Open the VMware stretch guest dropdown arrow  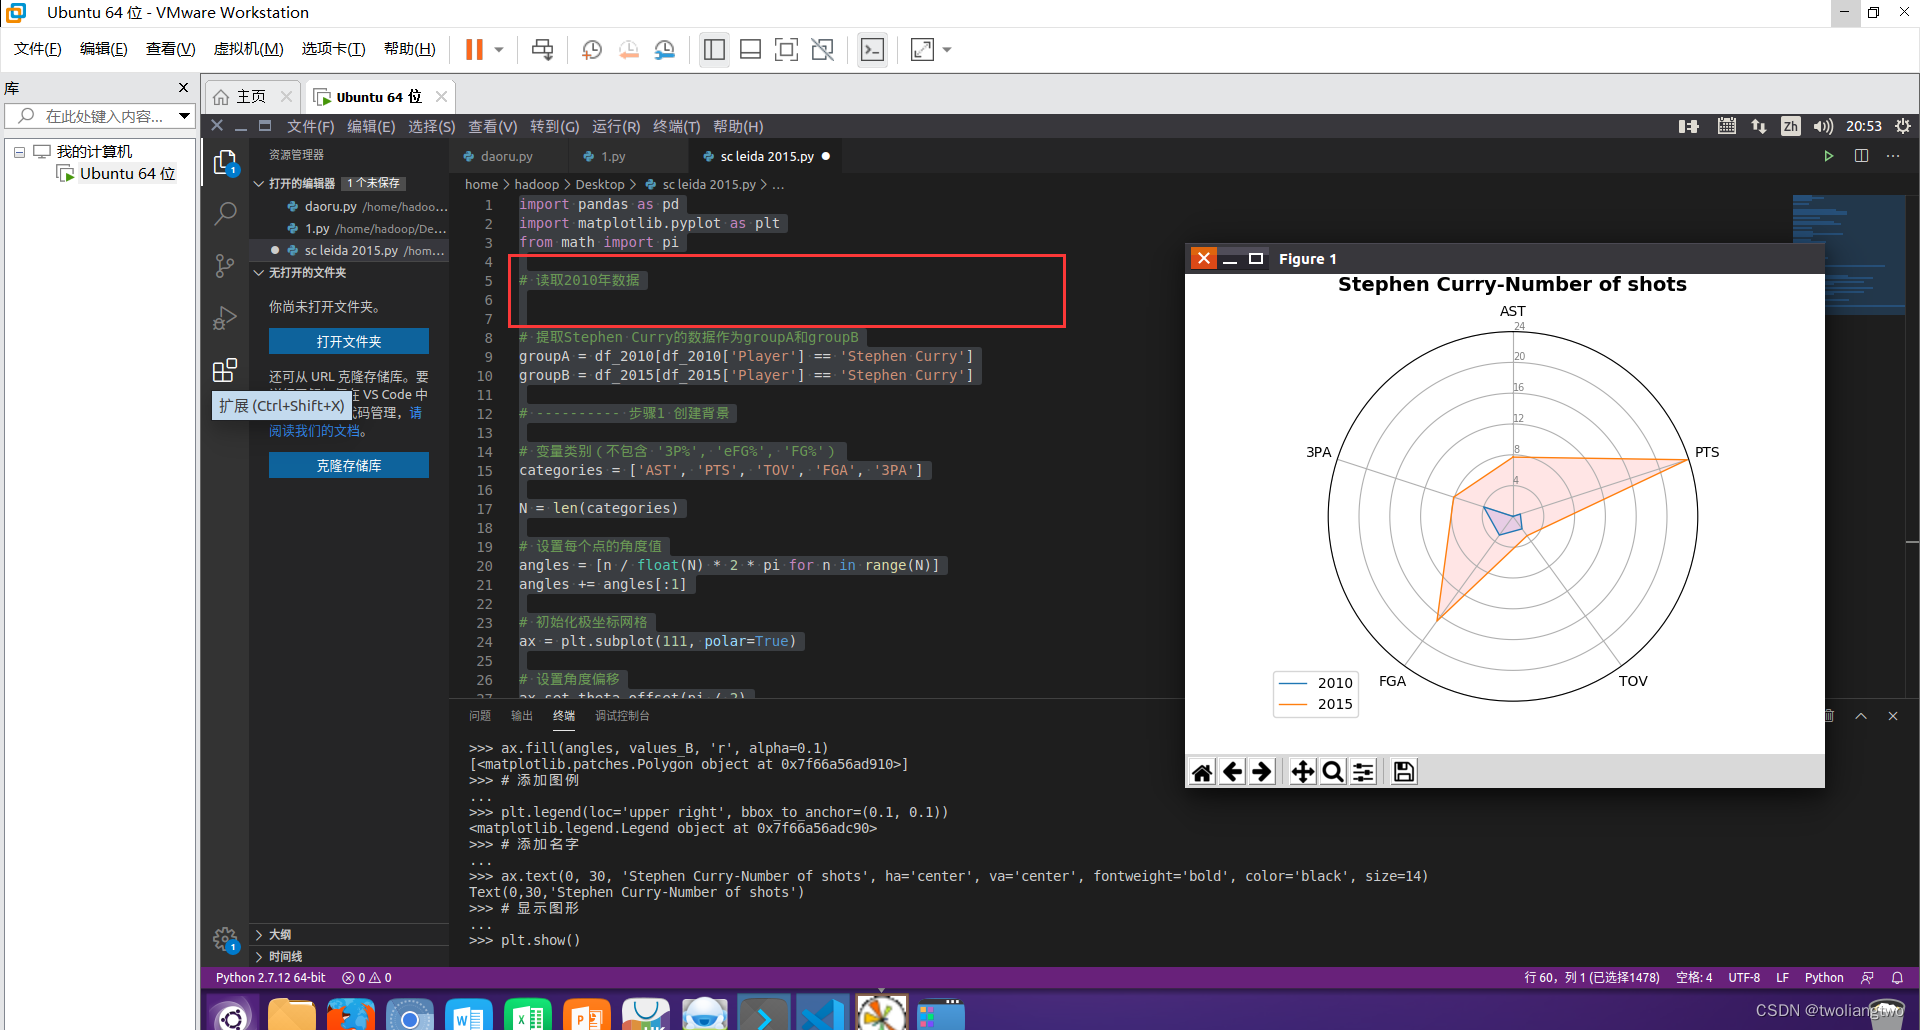pyautogui.click(x=947, y=49)
